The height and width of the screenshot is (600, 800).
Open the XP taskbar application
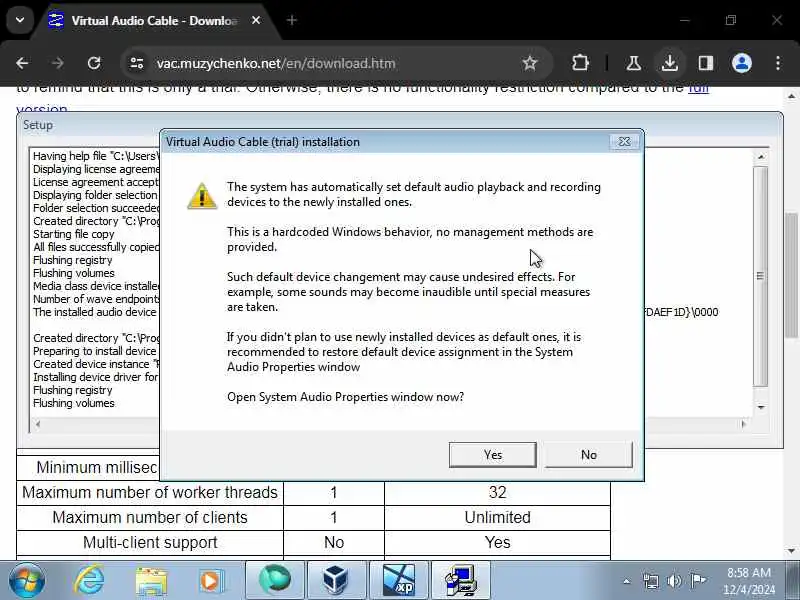(398, 580)
